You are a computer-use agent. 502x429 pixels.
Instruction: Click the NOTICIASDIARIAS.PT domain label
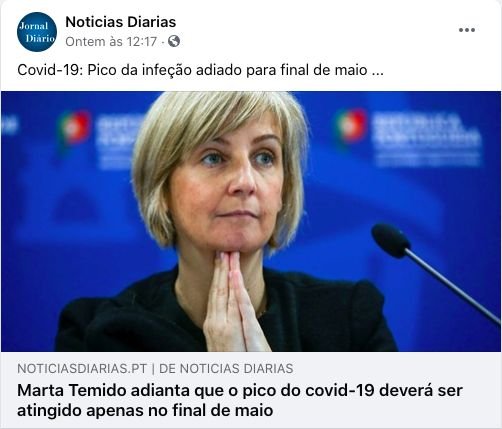(82, 369)
